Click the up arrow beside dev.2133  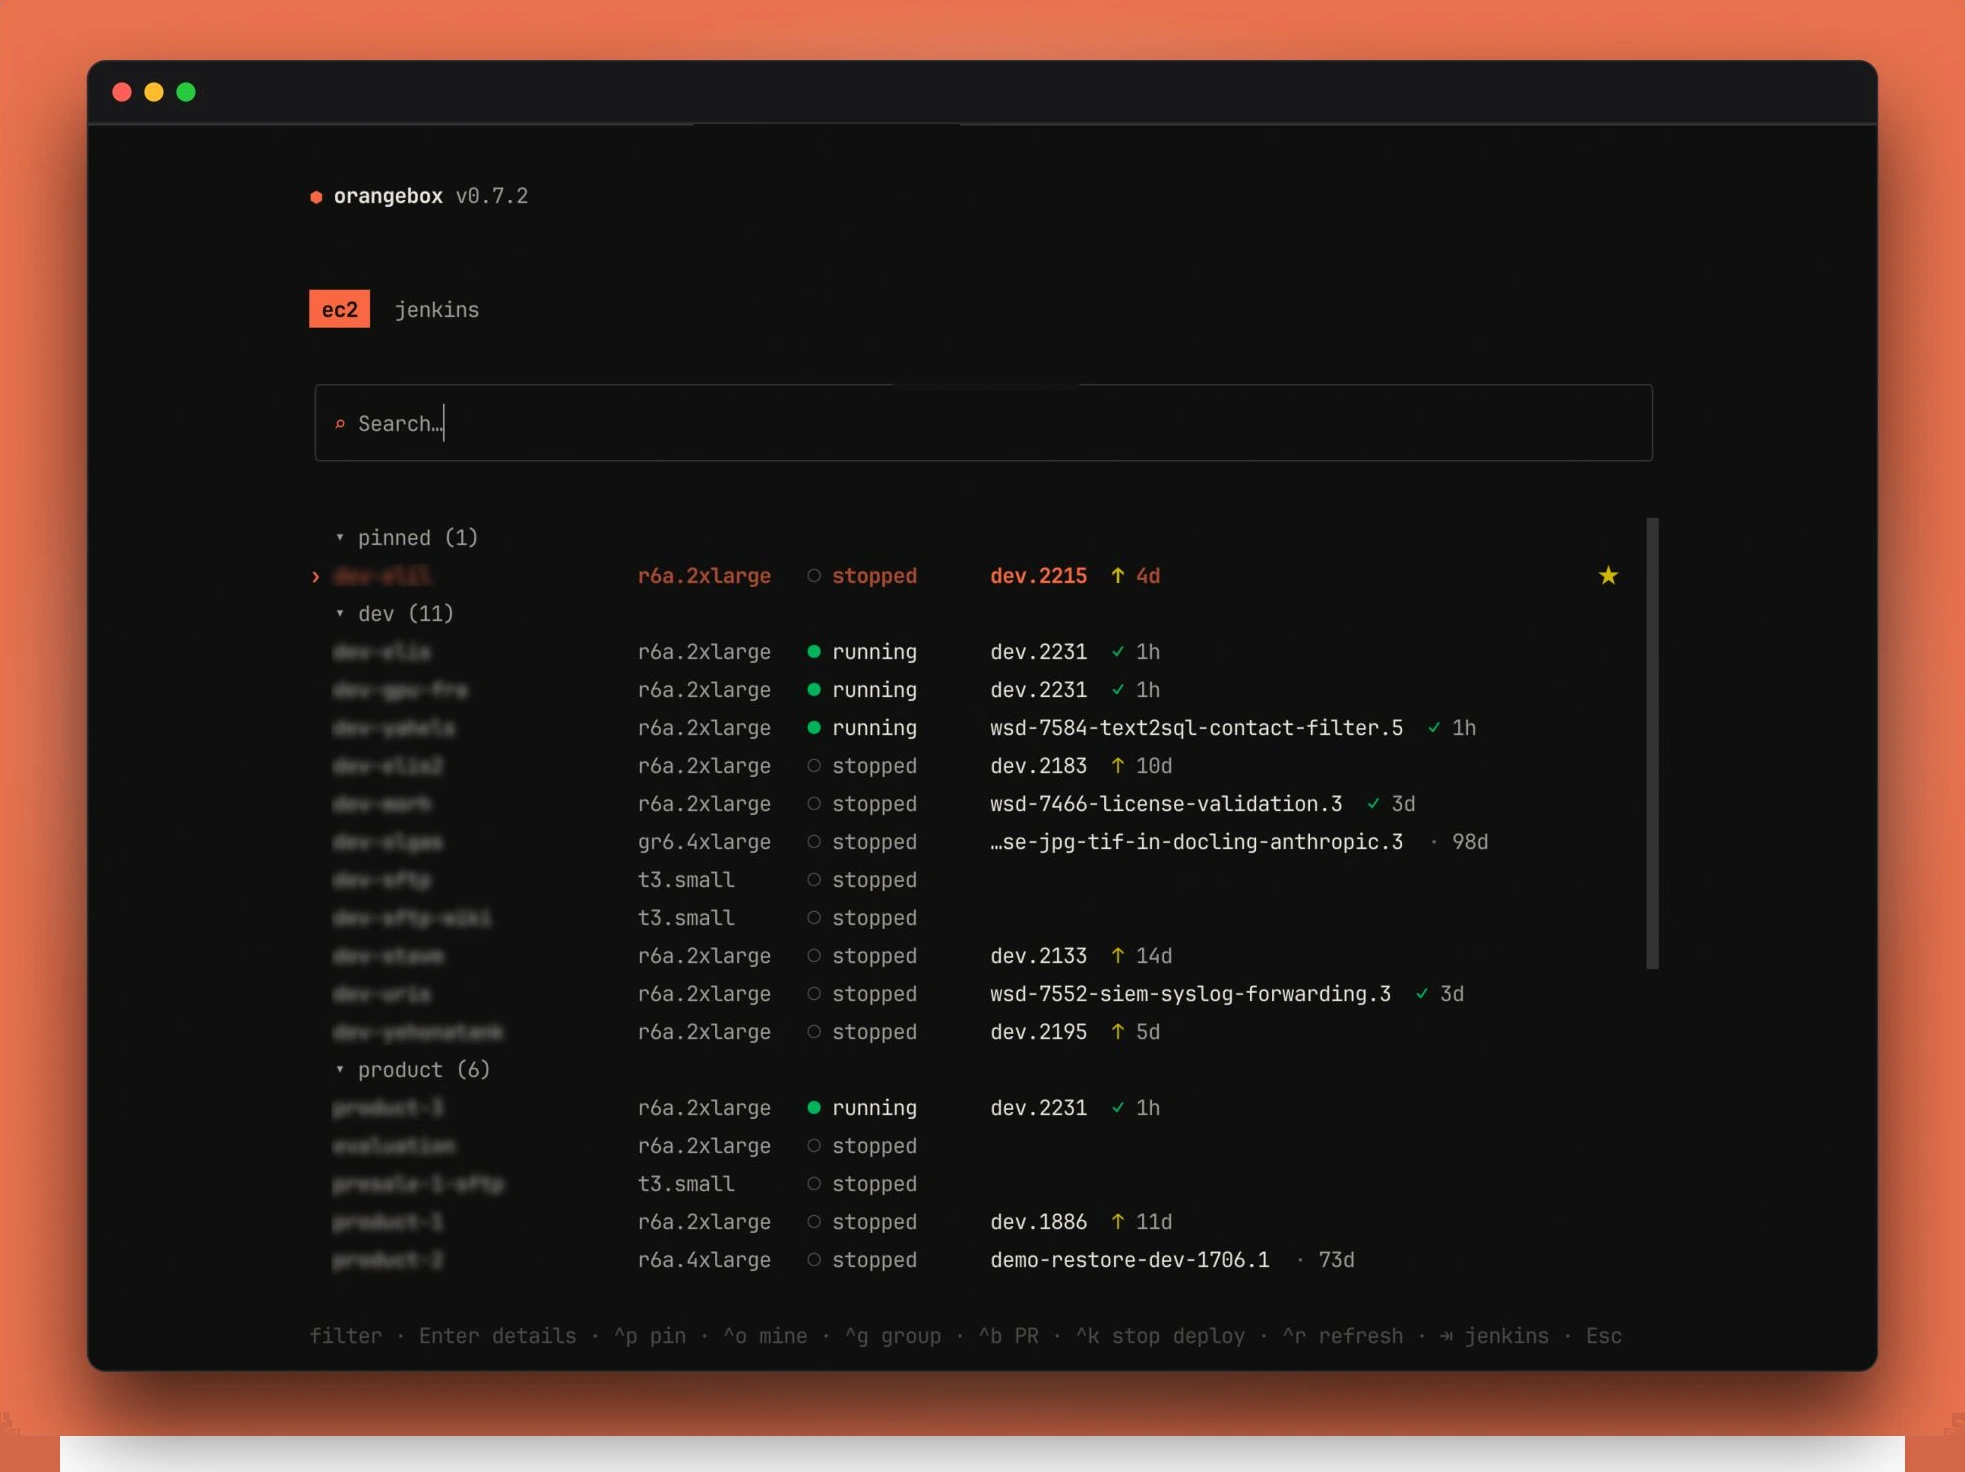(x=1118, y=956)
